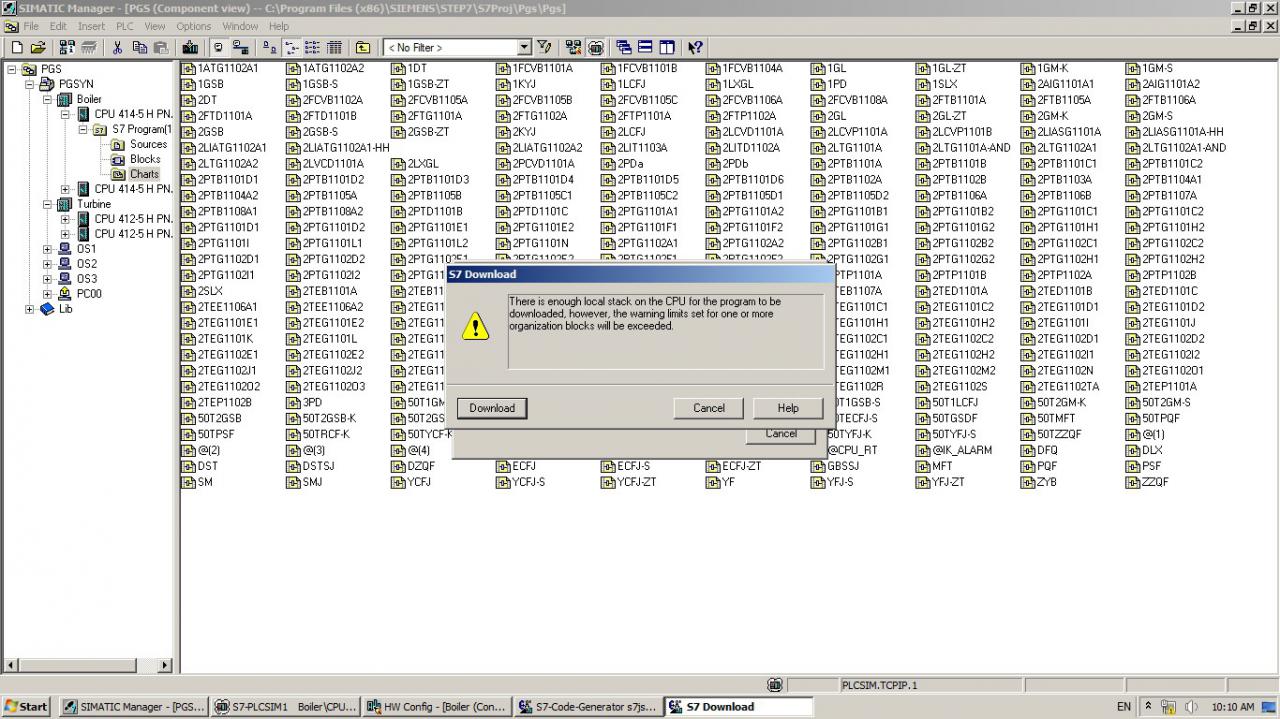The height and width of the screenshot is (719, 1280).
Task: Open the File menu
Action: [31, 26]
